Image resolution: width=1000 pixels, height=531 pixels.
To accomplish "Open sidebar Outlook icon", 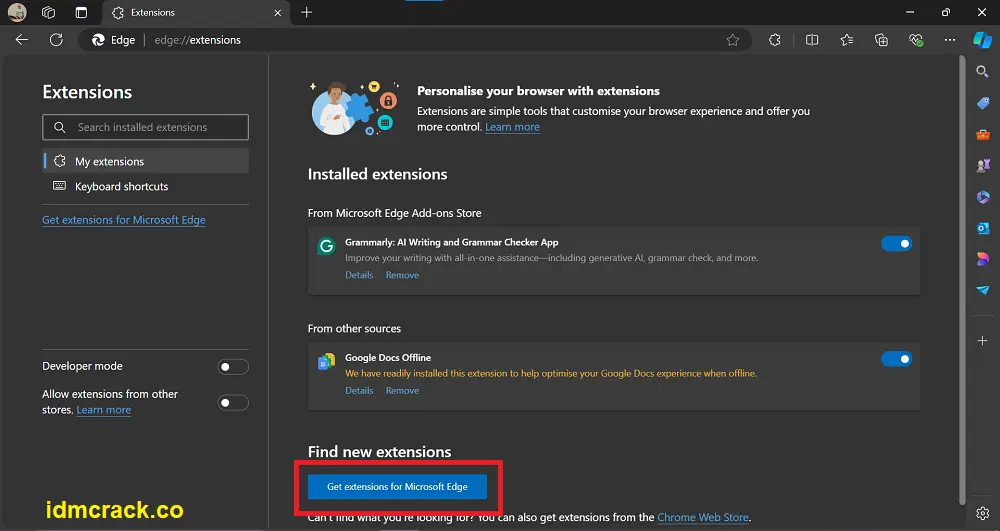I will click(x=983, y=228).
